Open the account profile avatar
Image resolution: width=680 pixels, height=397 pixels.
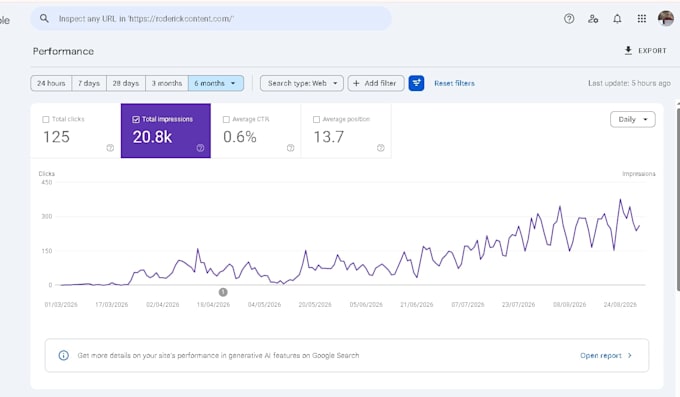[x=666, y=18]
